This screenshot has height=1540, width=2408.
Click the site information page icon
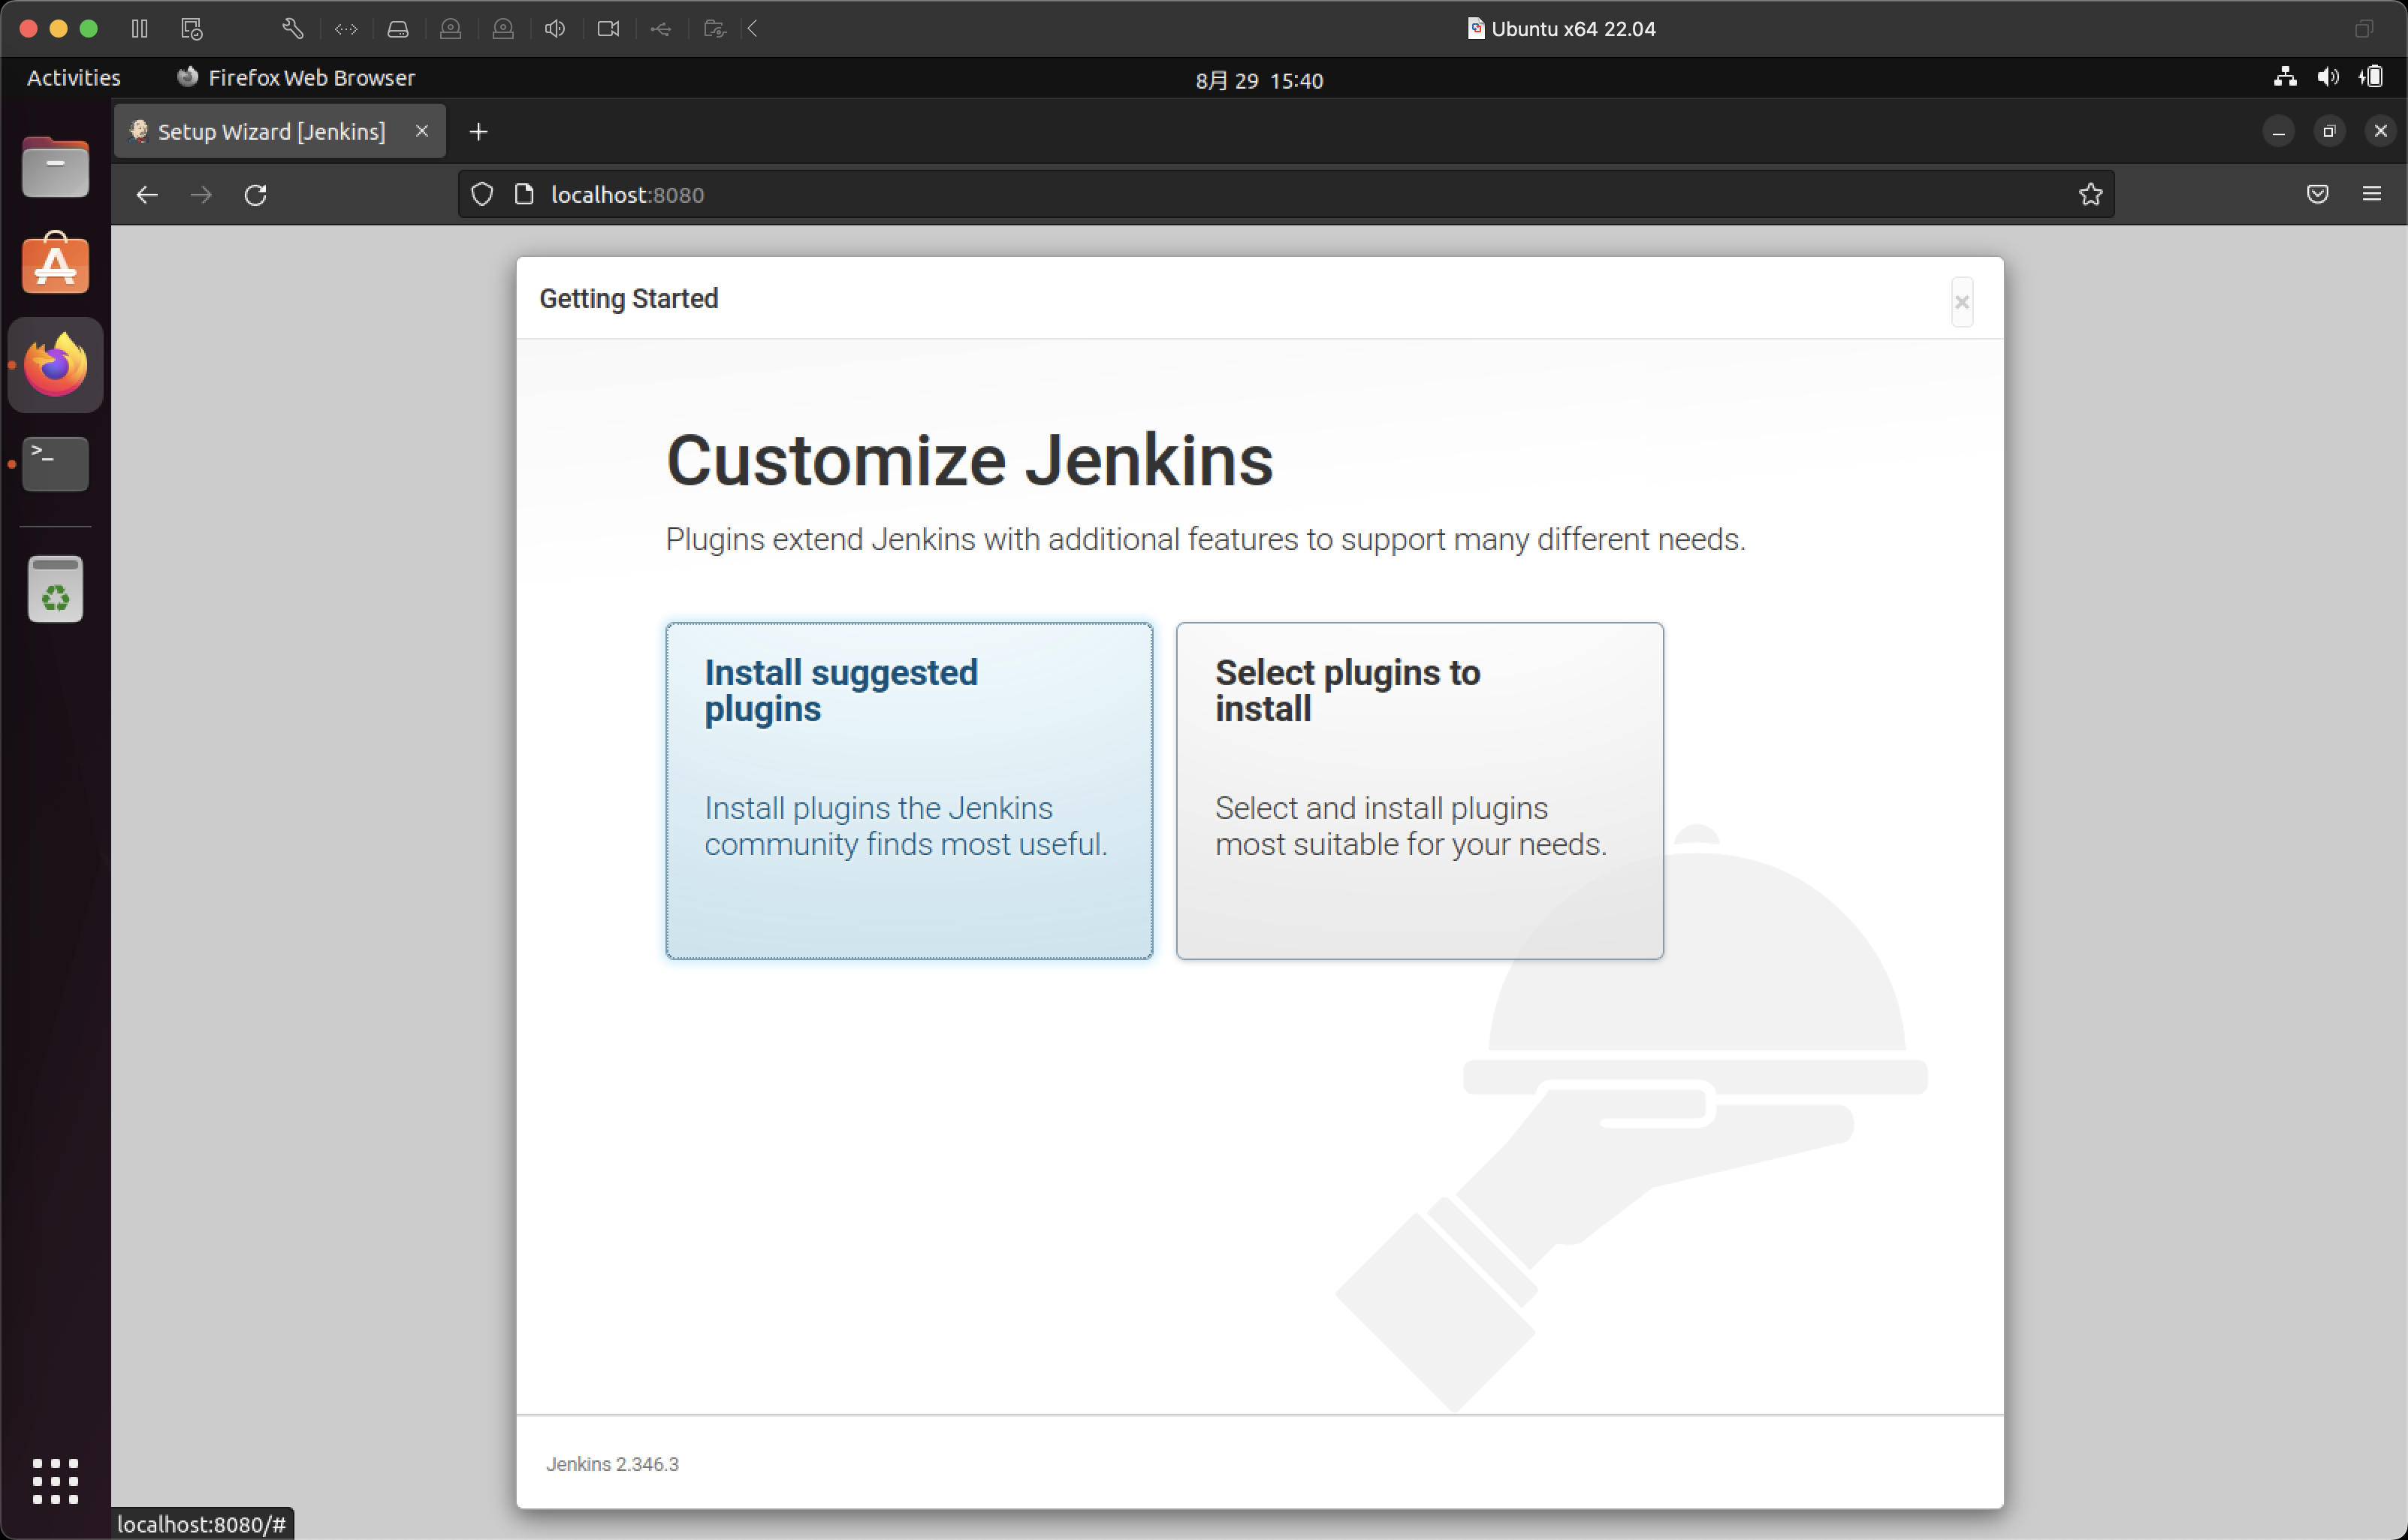click(524, 194)
